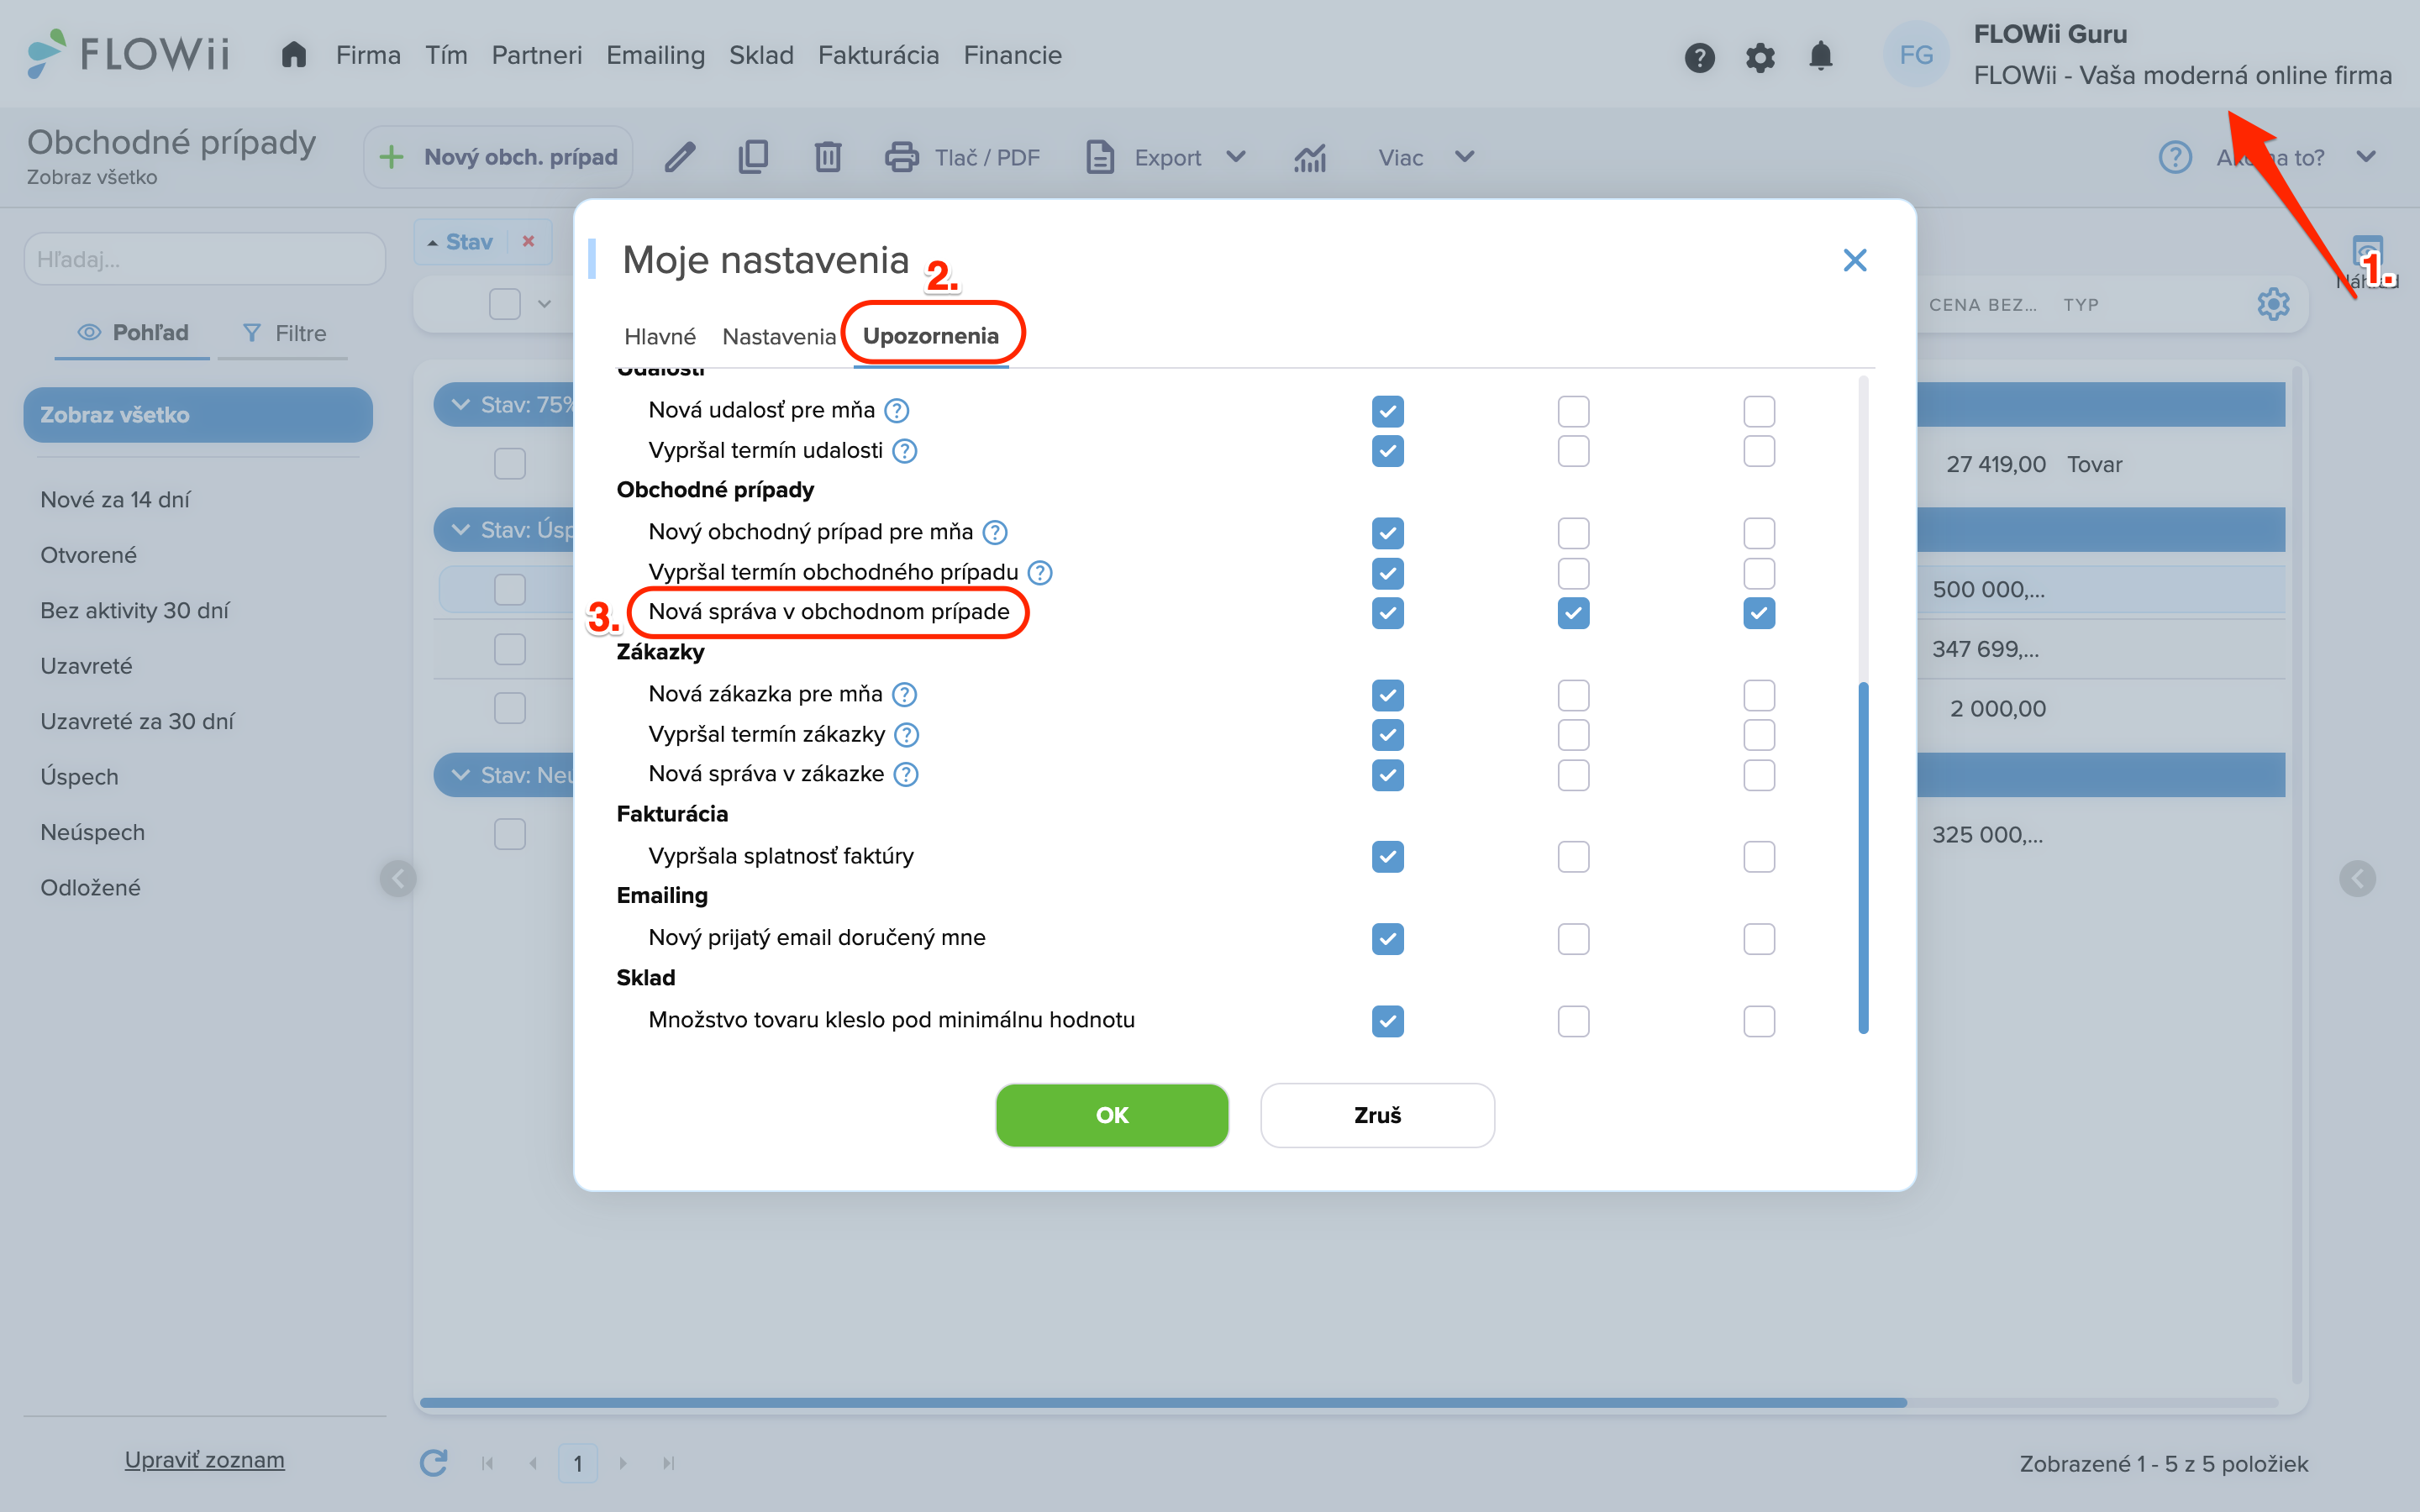Open the select-all checkbox dropdown arrow

(x=544, y=304)
